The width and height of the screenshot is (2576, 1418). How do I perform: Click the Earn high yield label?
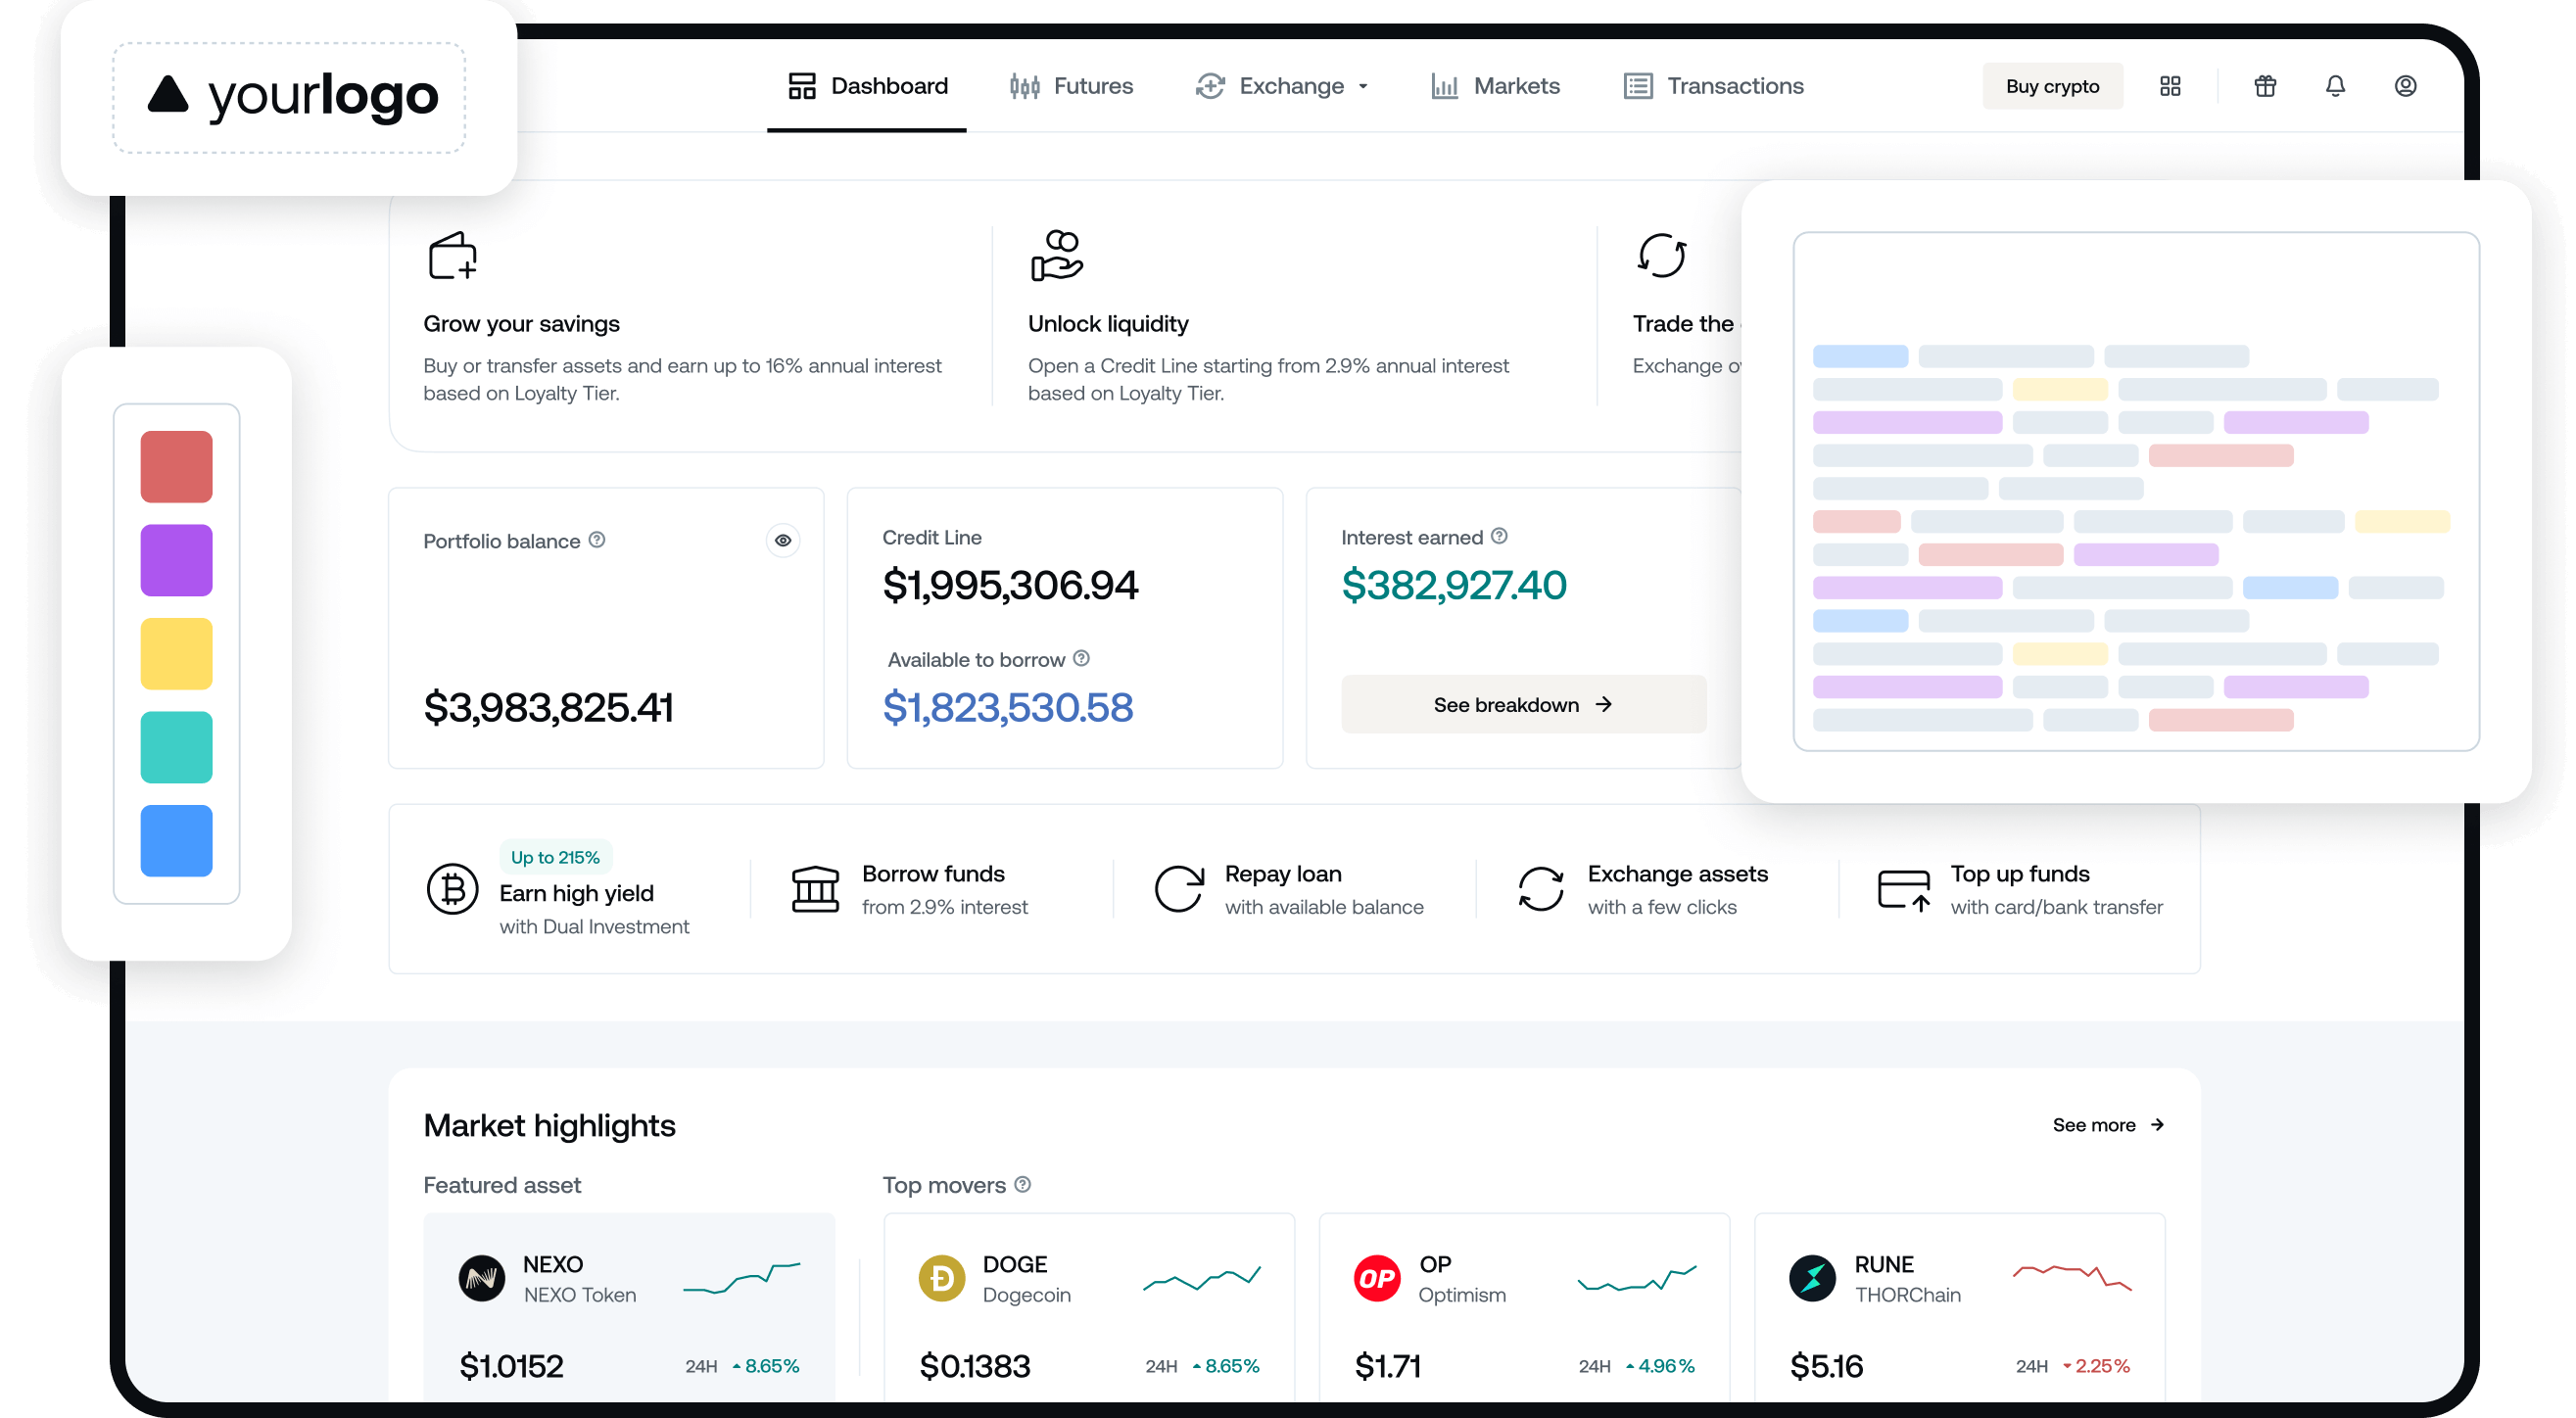[x=576, y=893]
